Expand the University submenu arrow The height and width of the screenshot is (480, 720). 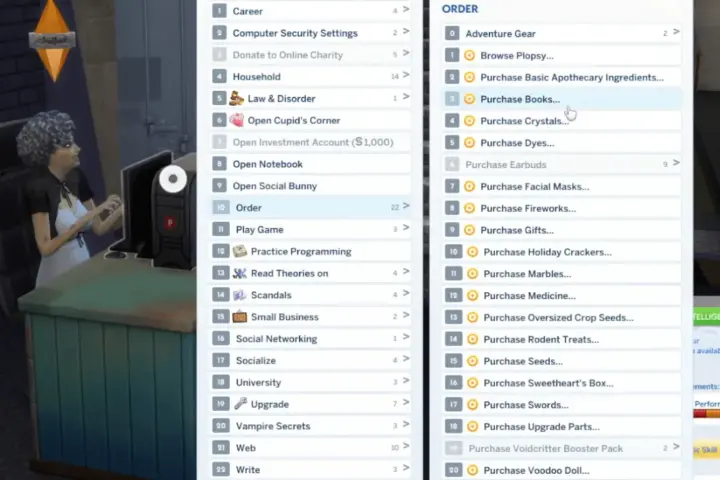pyautogui.click(x=406, y=380)
